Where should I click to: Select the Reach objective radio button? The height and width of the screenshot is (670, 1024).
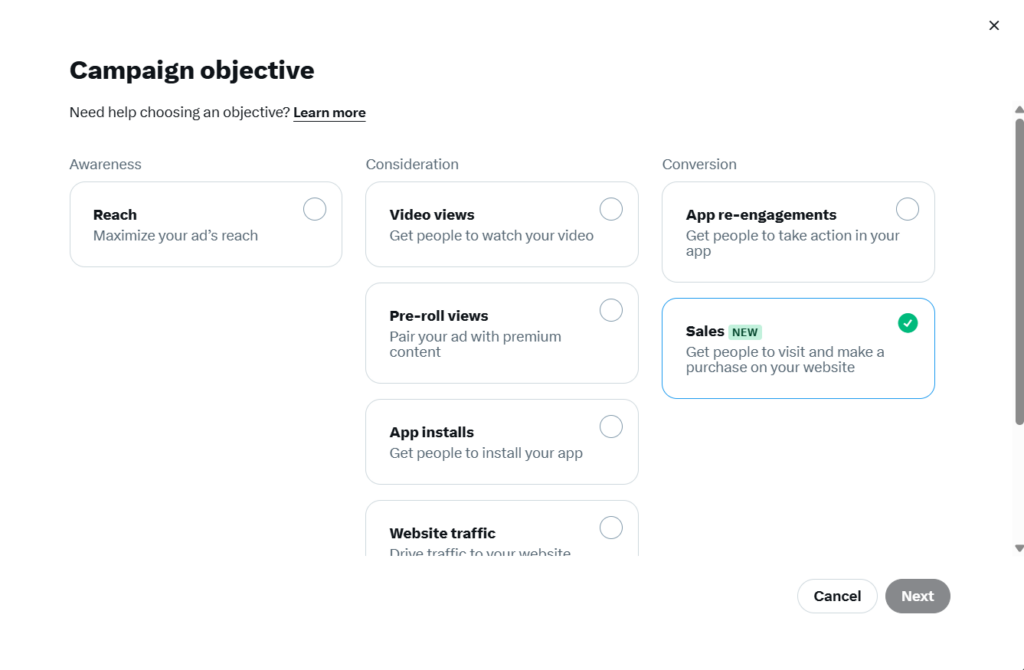tap(314, 208)
